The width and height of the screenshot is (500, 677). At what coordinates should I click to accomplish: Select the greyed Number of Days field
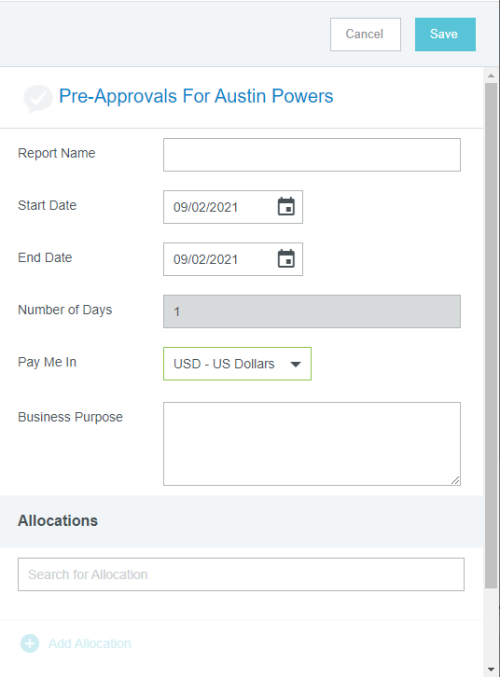pos(312,311)
